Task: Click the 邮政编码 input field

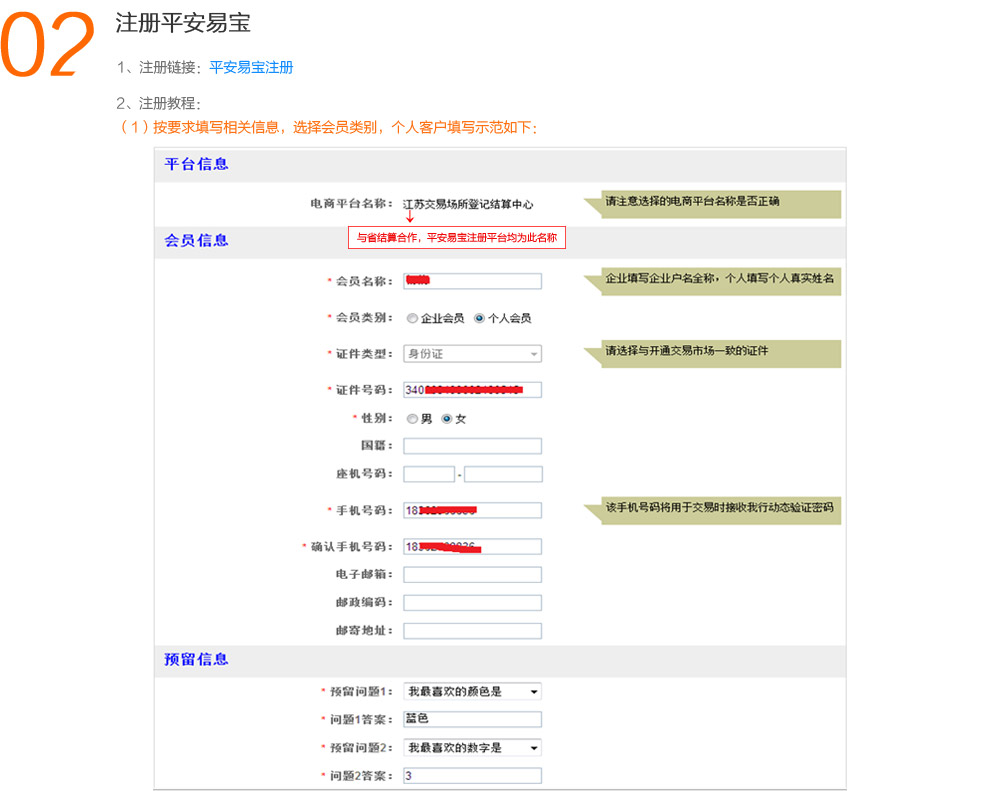Action: 472,603
